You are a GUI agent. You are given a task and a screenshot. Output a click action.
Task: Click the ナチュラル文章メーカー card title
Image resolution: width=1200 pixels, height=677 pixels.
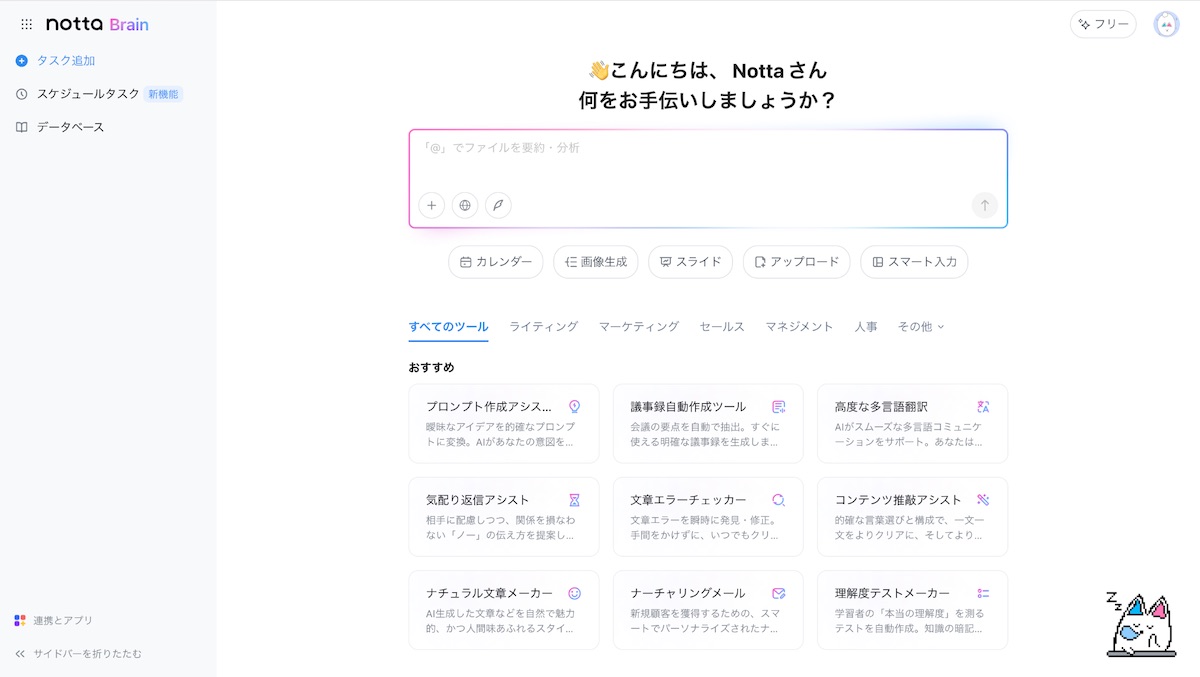pos(489,593)
